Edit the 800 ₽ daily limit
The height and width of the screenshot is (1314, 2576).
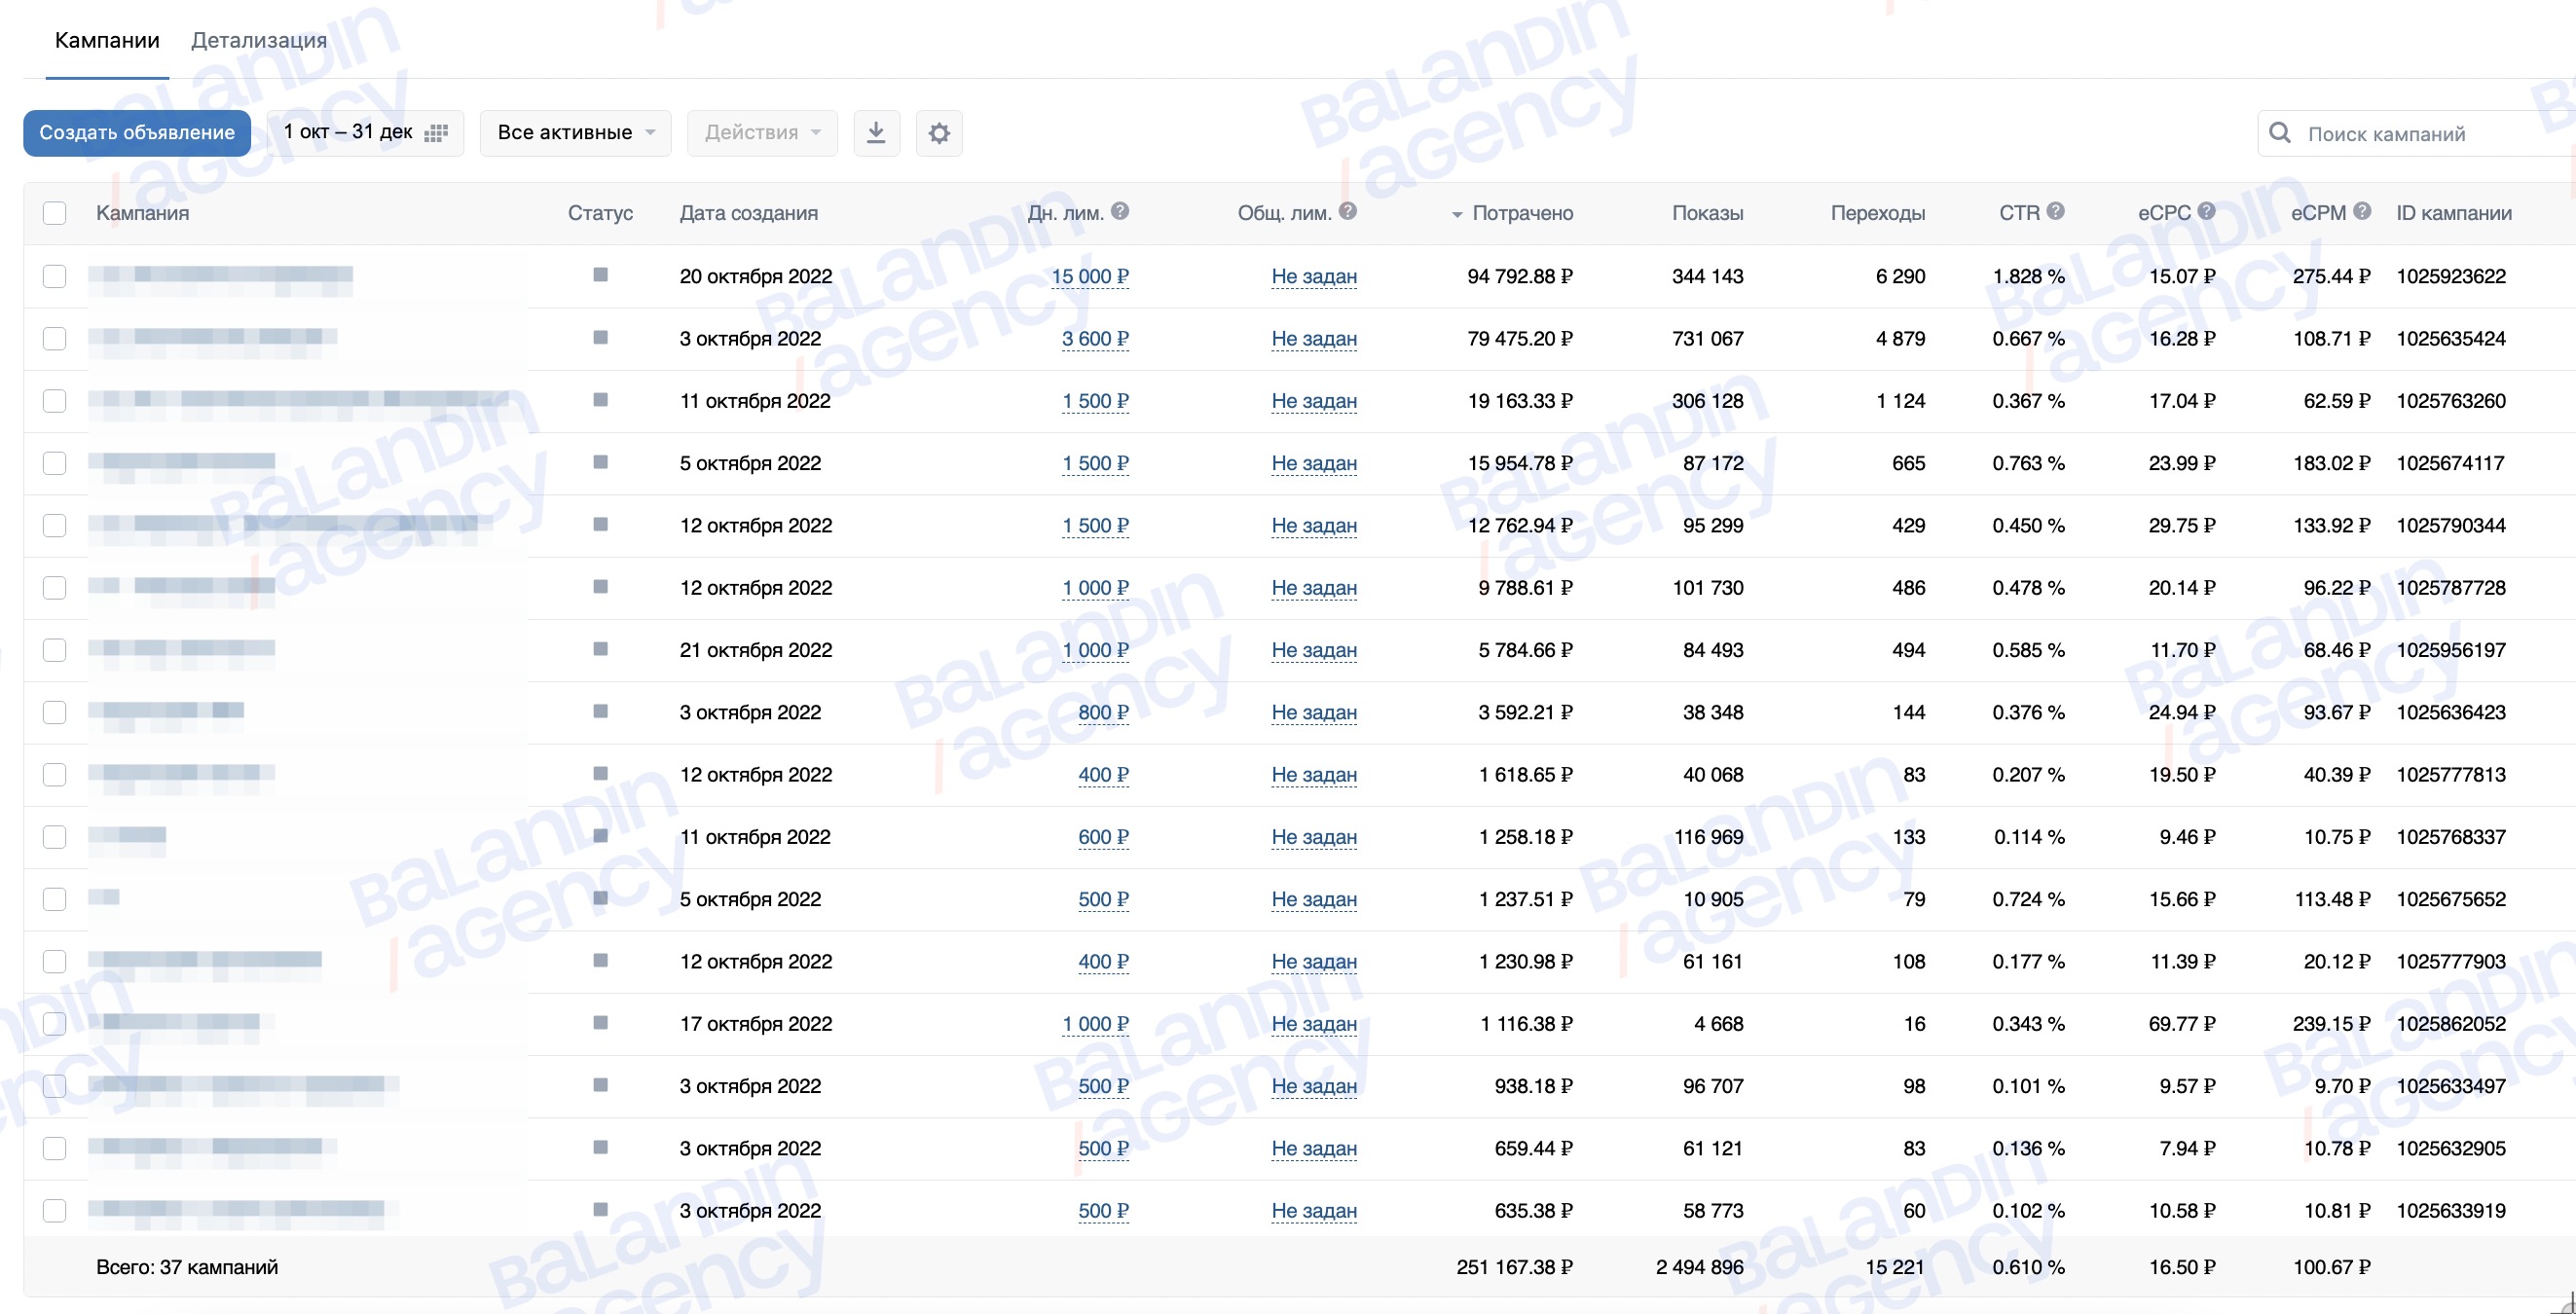1103,712
